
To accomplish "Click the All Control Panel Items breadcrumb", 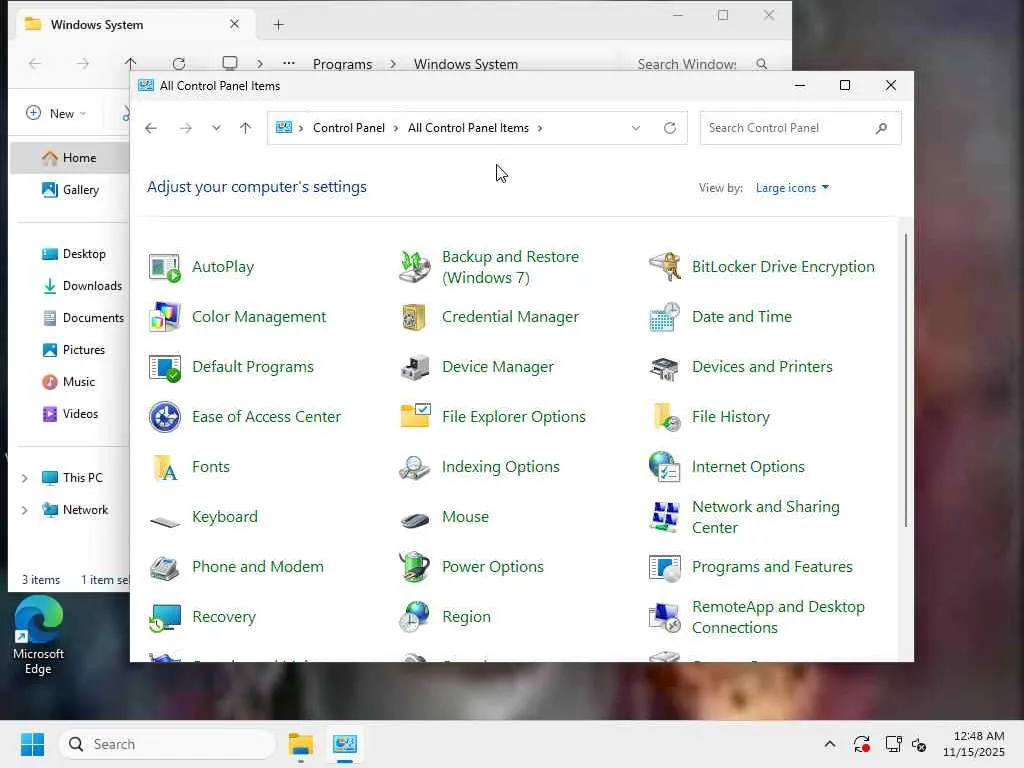I will click(x=468, y=128).
